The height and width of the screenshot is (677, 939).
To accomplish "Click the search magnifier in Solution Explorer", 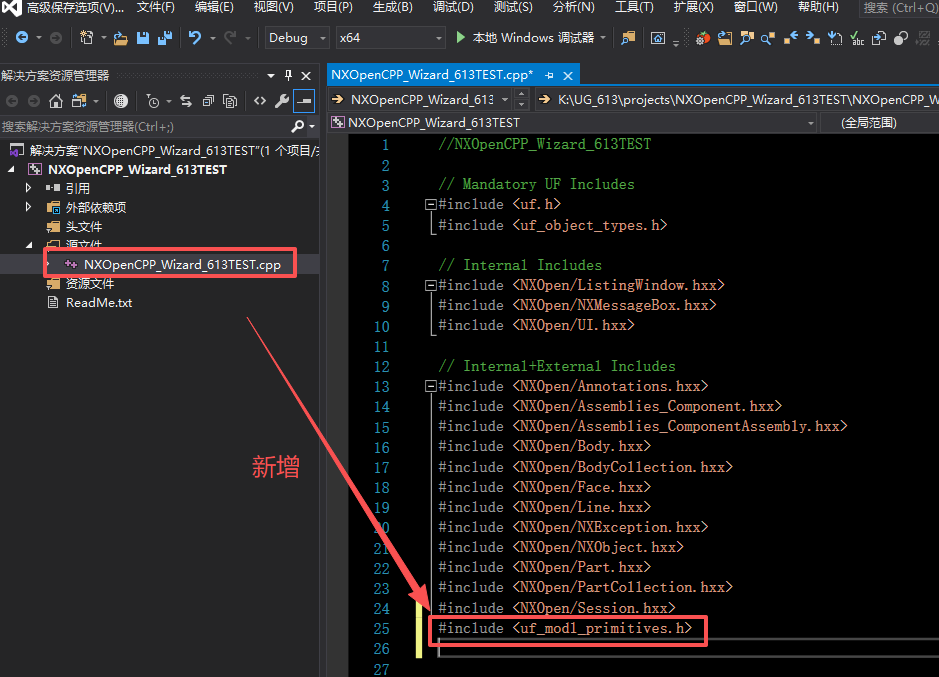I will [297, 126].
